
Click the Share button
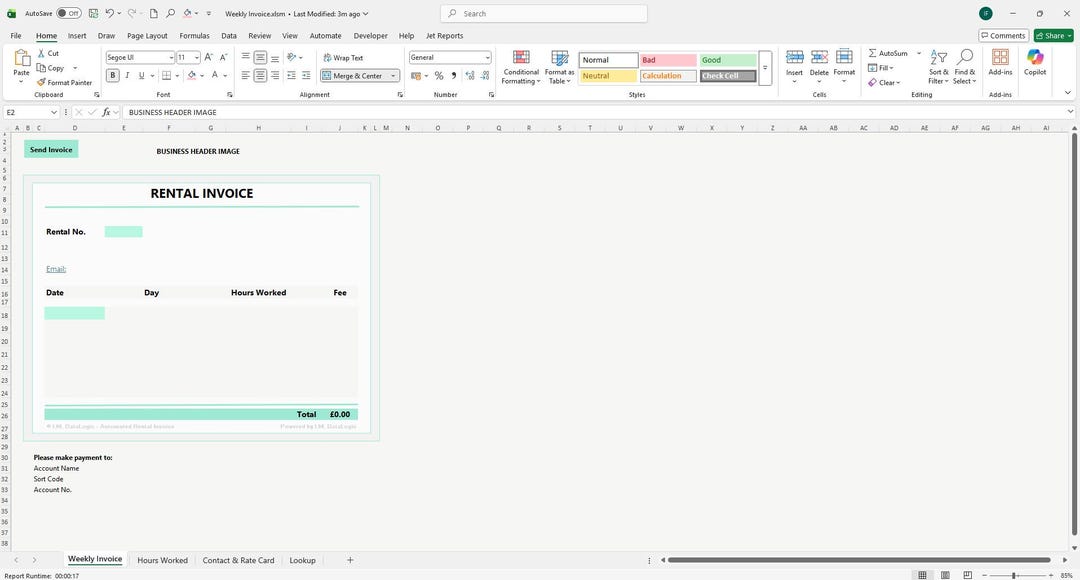coord(1053,36)
